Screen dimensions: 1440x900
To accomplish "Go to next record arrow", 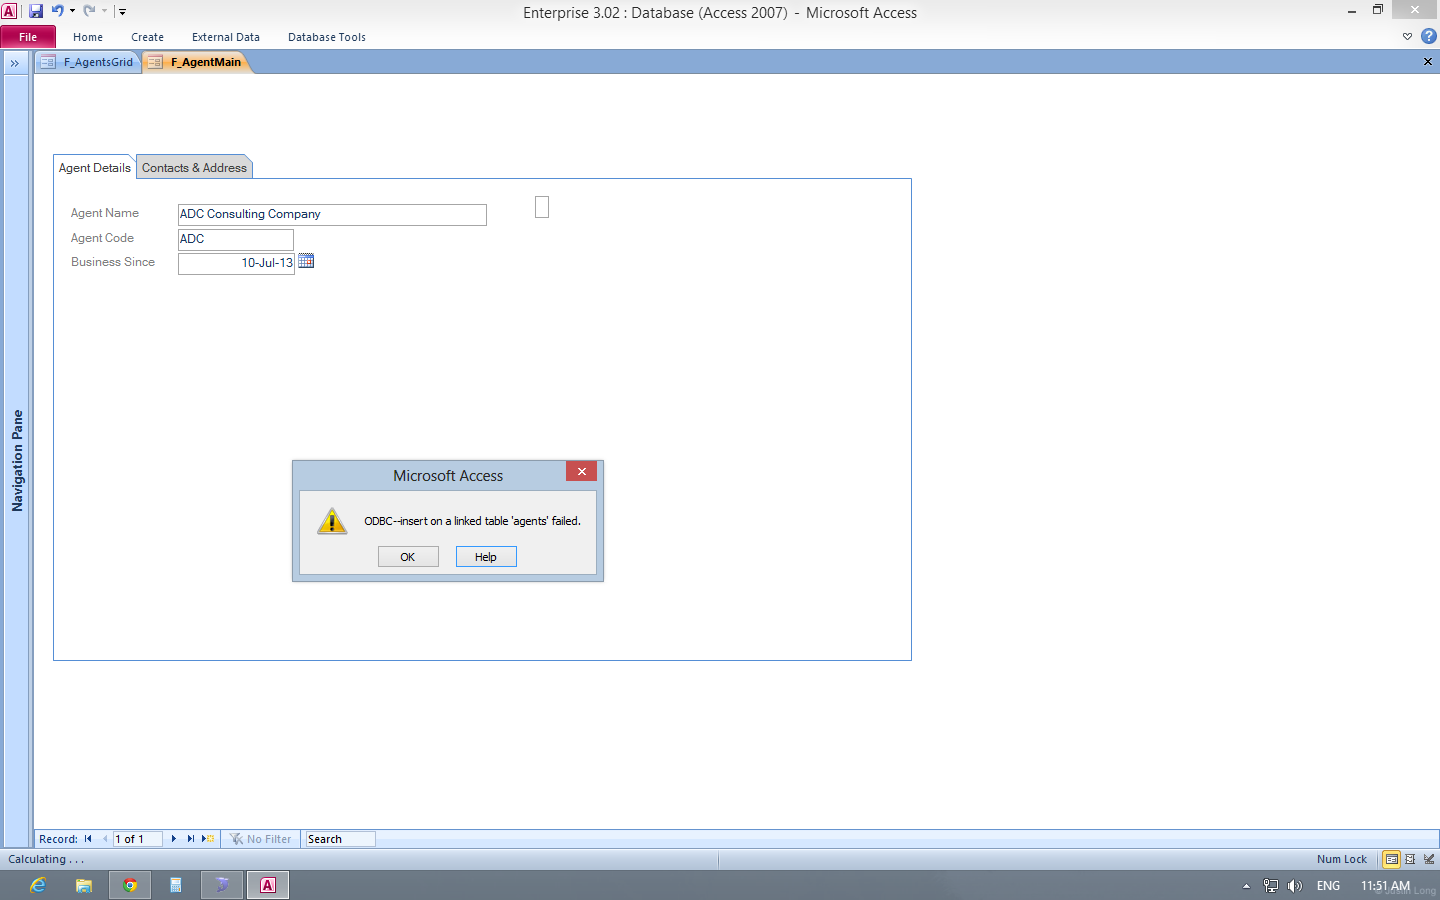I will 173,839.
